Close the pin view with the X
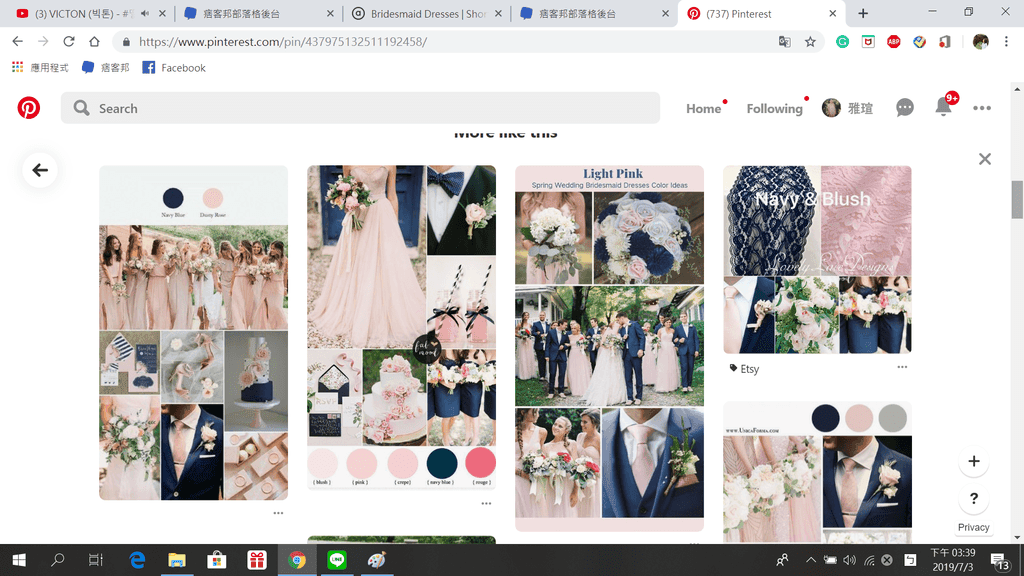Screen dimensions: 1024x576 (985, 159)
